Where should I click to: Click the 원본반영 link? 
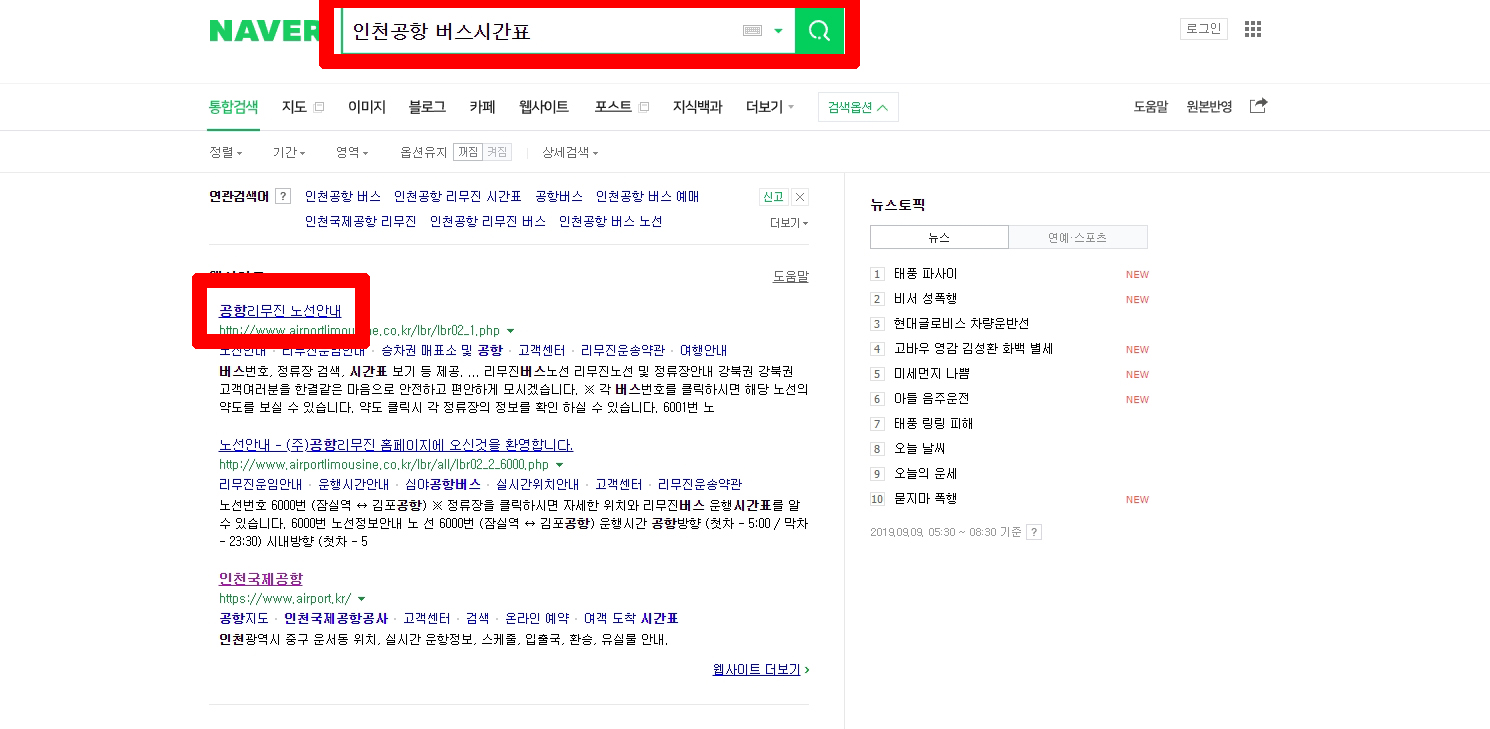pyautogui.click(x=1209, y=107)
